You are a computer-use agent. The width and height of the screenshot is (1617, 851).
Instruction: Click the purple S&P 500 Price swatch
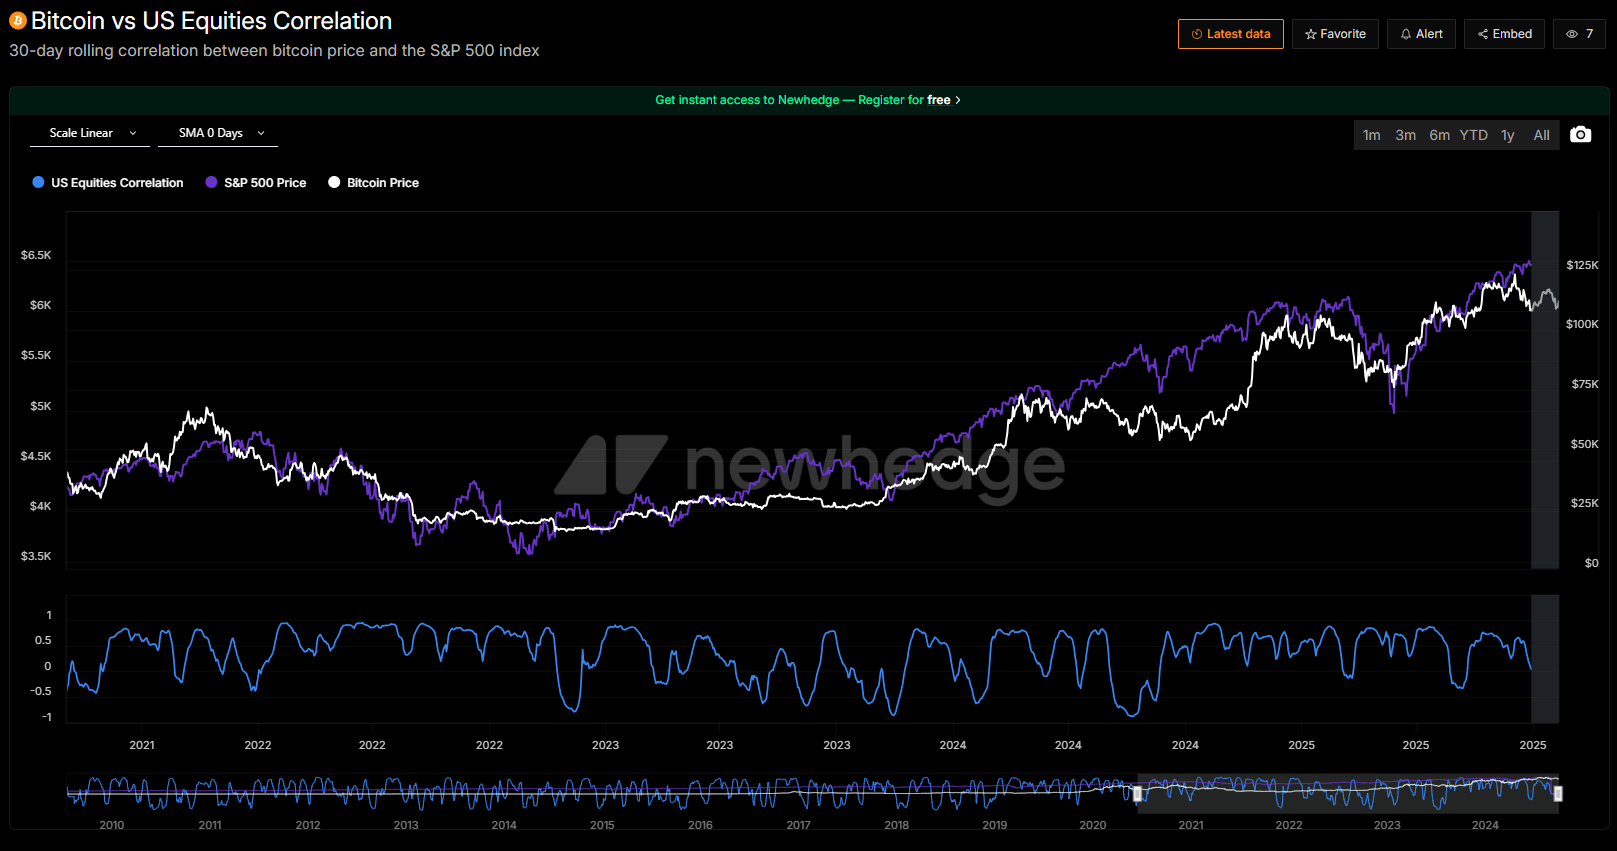[x=211, y=183]
